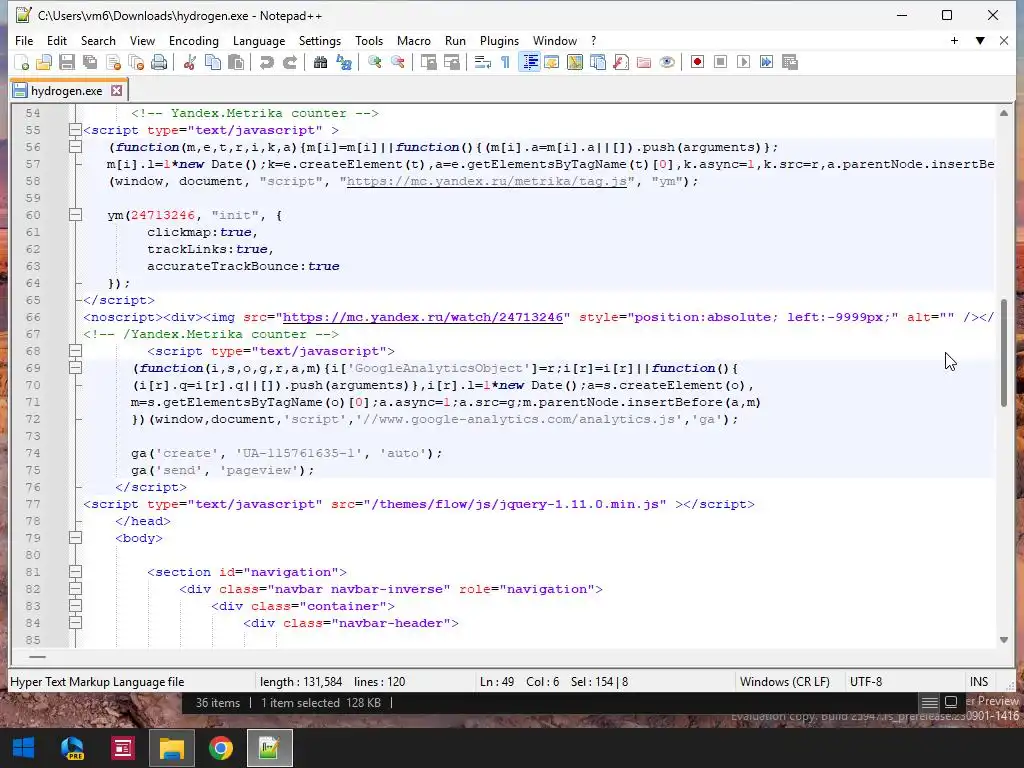Open the Edit menu
The image size is (1024, 768).
(57, 40)
